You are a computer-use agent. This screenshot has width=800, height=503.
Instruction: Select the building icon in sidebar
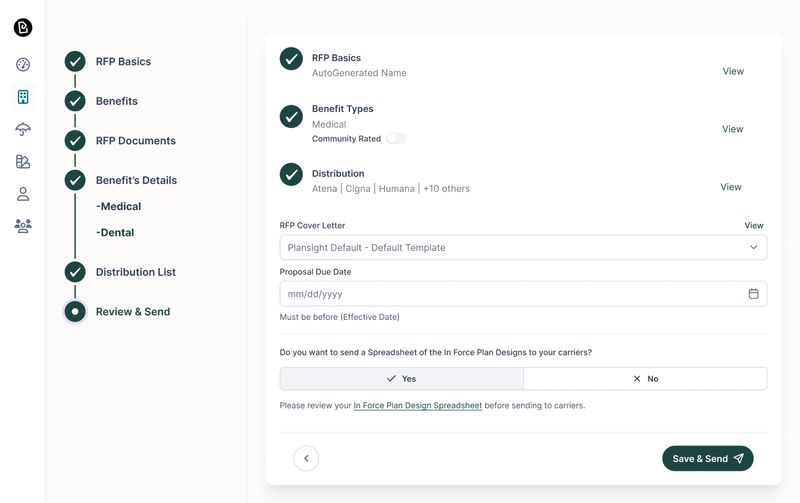23,97
